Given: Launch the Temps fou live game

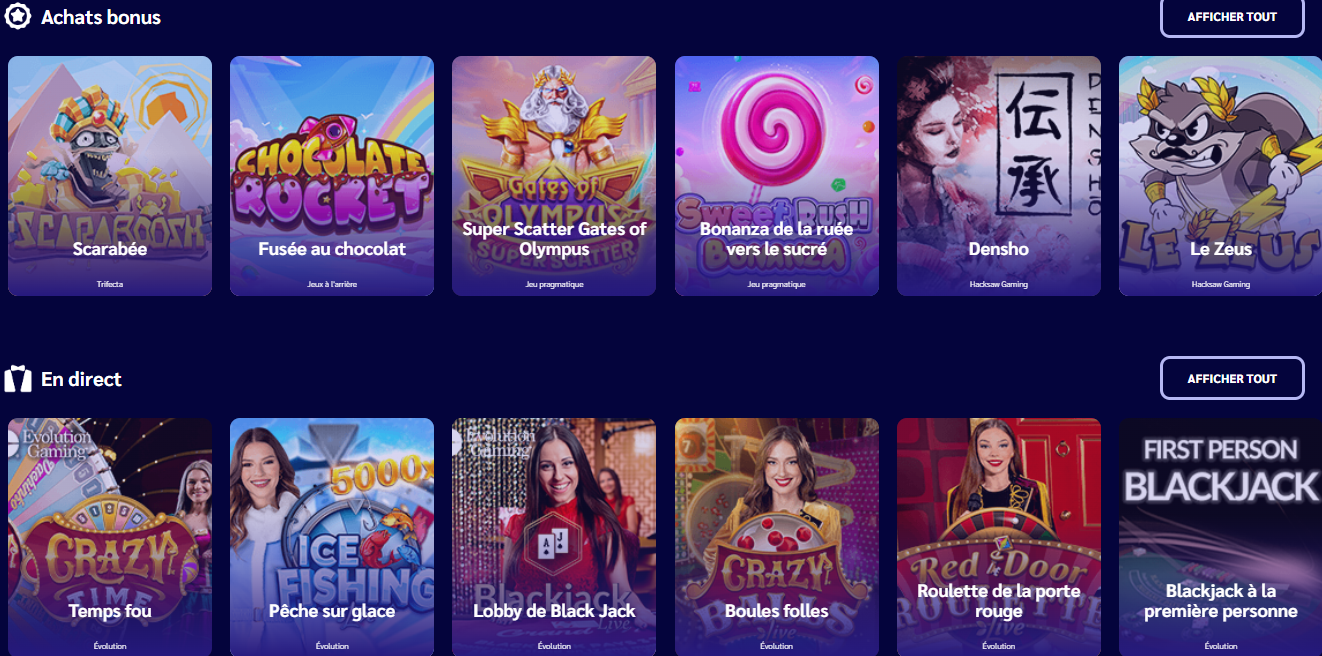Looking at the screenshot, I should (x=110, y=537).
